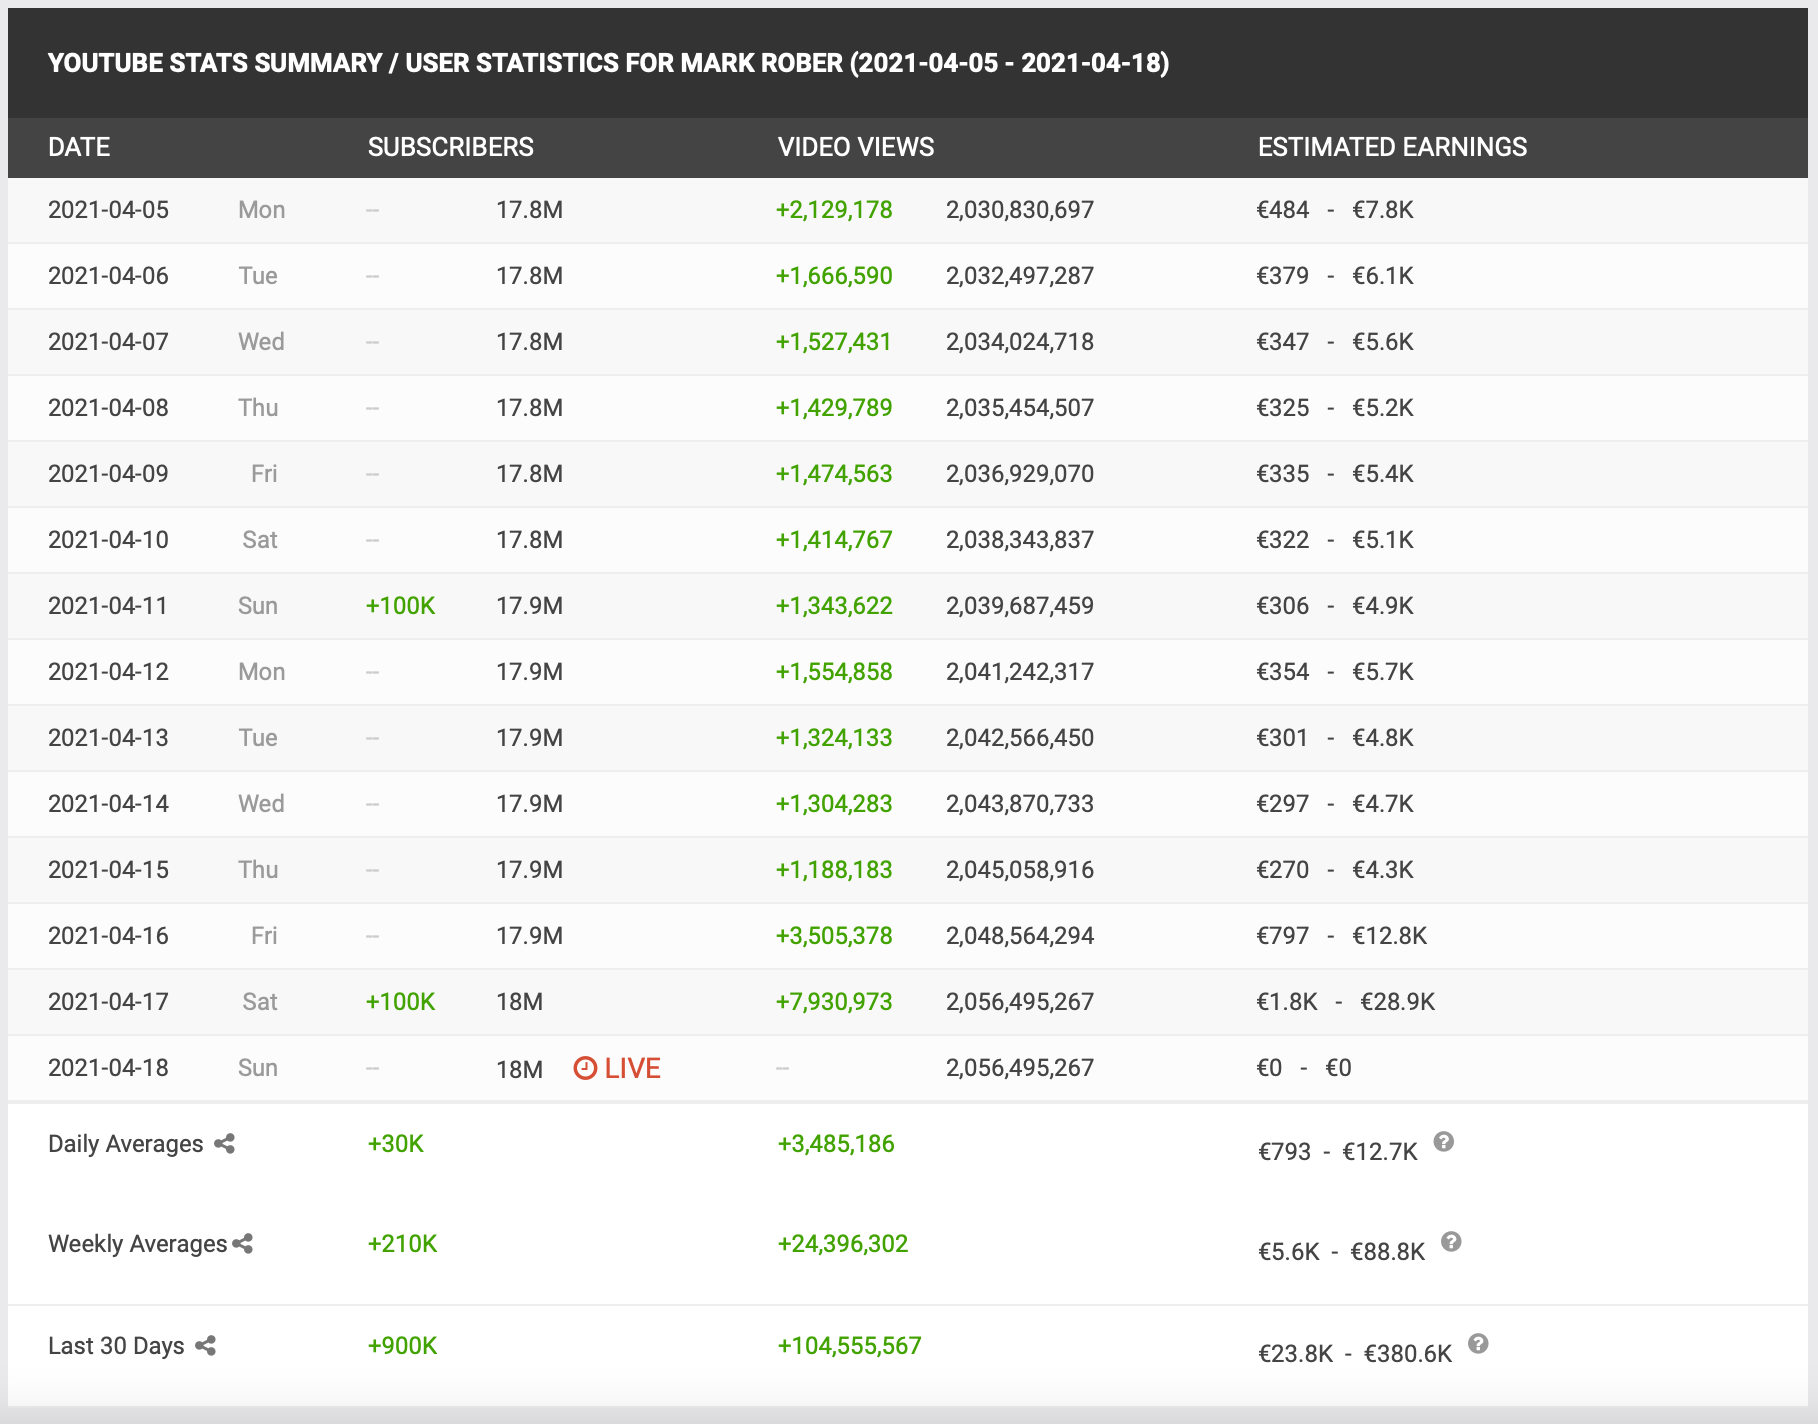Select the date 2021-04-07

pos(108,342)
